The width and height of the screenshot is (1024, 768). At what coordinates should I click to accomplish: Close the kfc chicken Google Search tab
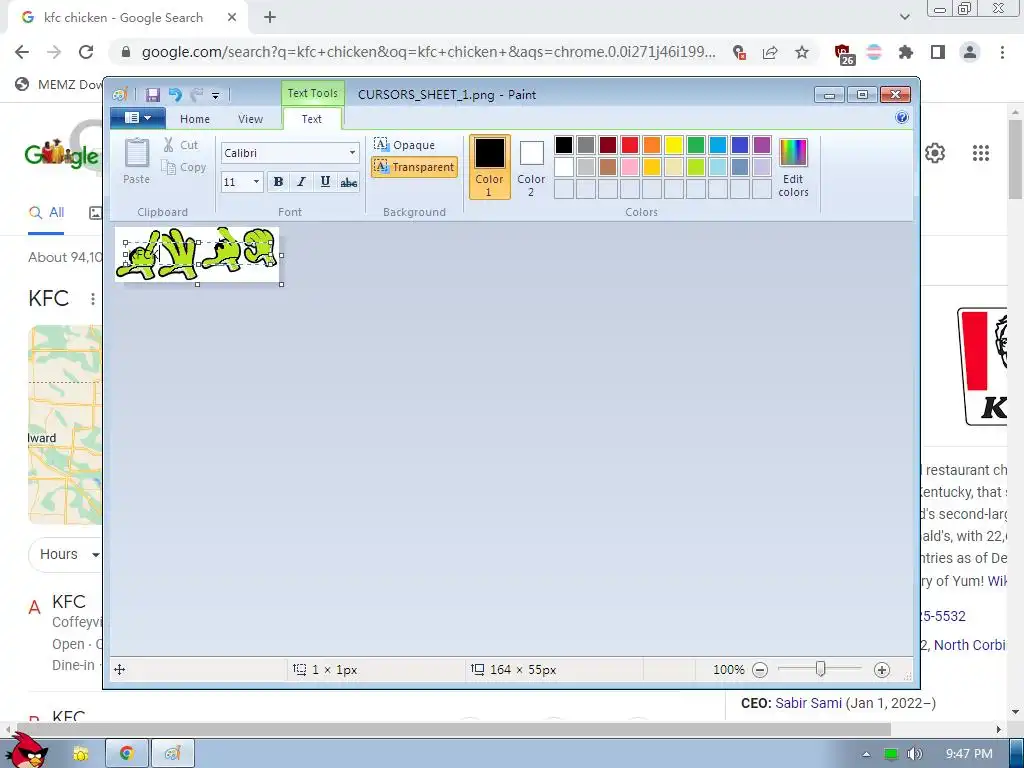(x=232, y=18)
